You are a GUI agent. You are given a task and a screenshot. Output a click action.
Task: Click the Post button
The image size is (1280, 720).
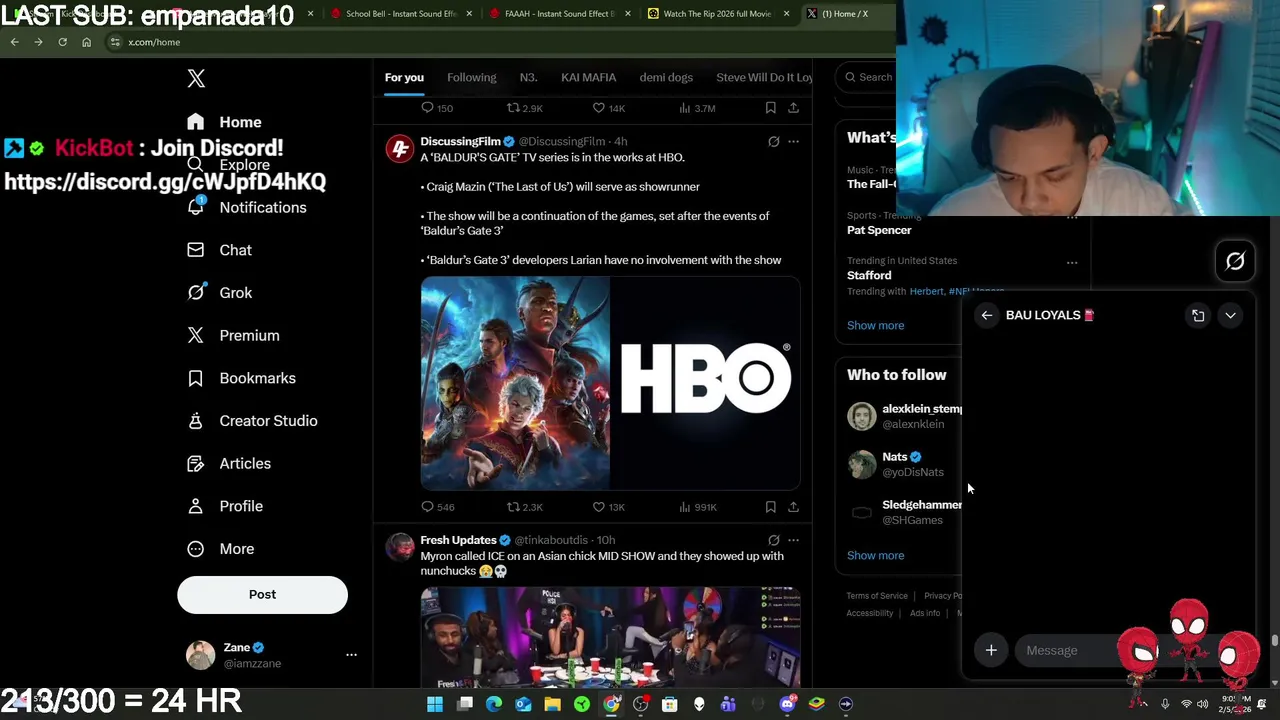(x=262, y=594)
